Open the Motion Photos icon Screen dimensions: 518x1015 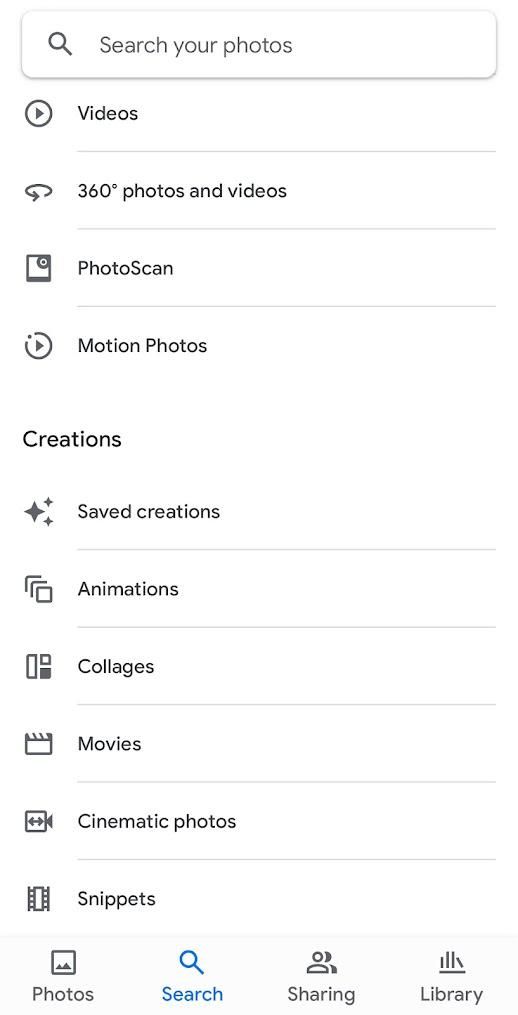pyautogui.click(x=38, y=346)
